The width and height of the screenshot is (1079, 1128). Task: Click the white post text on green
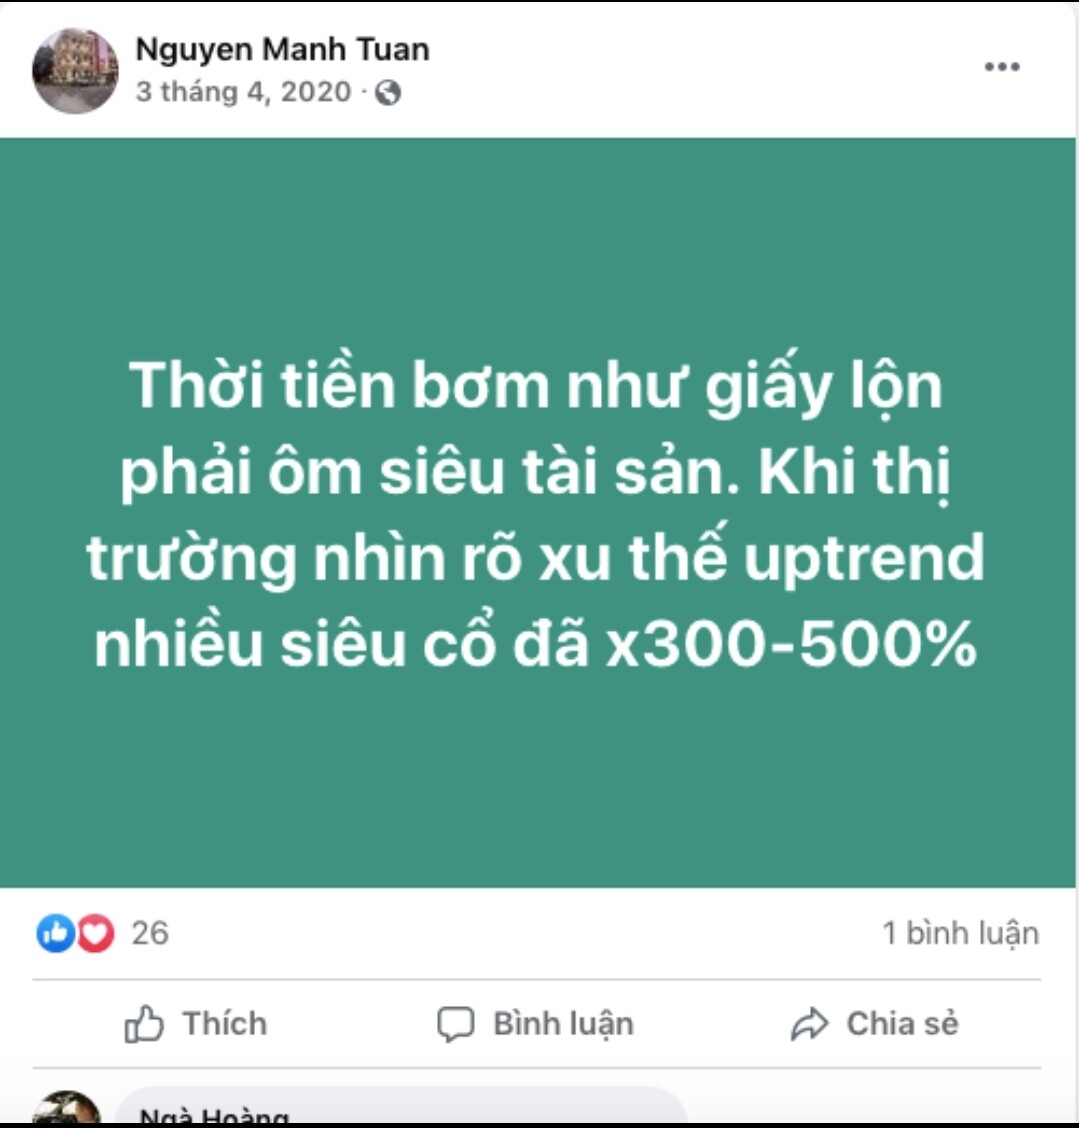coord(535,514)
